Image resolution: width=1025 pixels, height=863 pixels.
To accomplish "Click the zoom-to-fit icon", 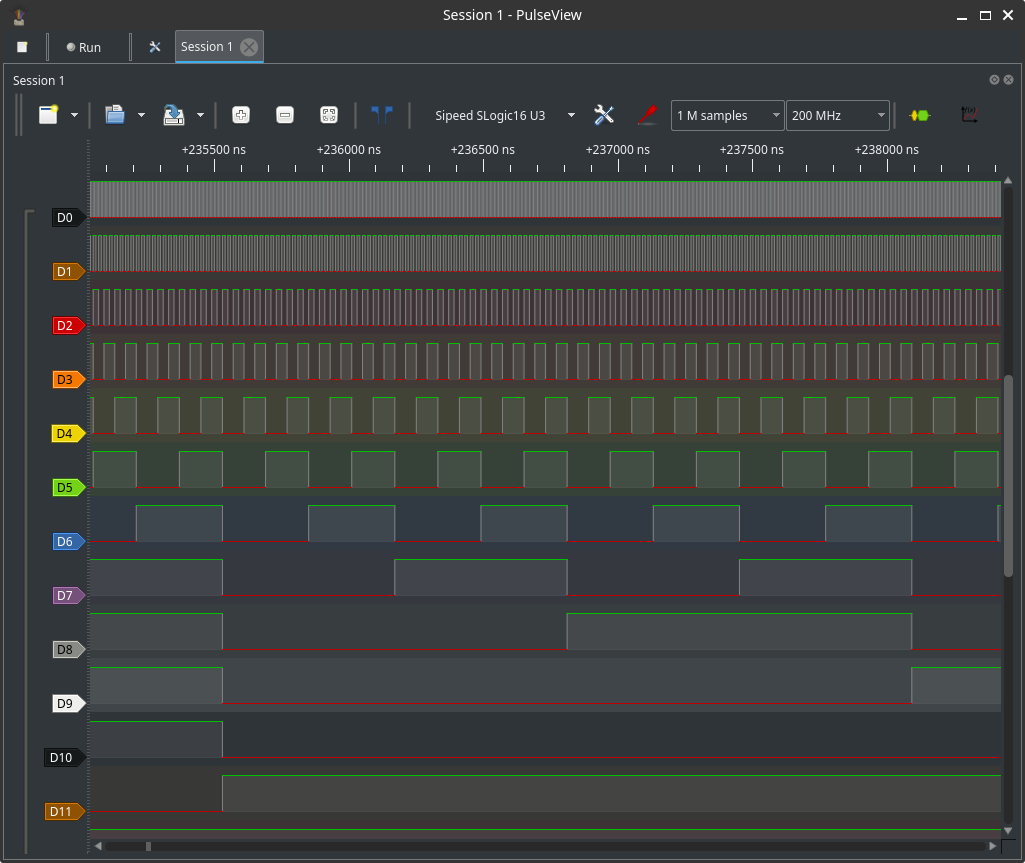I will point(328,115).
